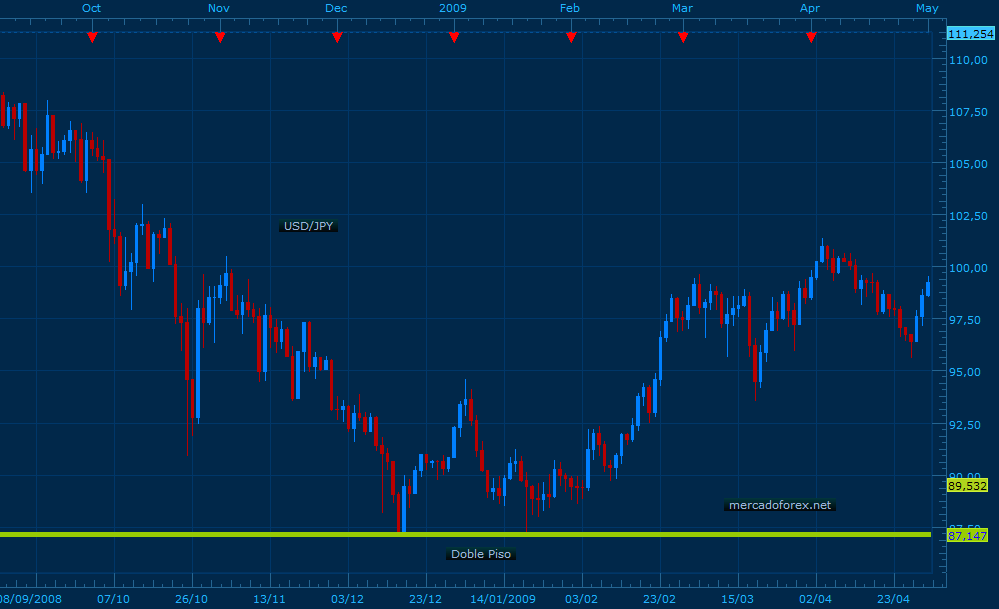Click the red triangle marker under Nov
Screen dimensions: 999x609
click(x=220, y=38)
